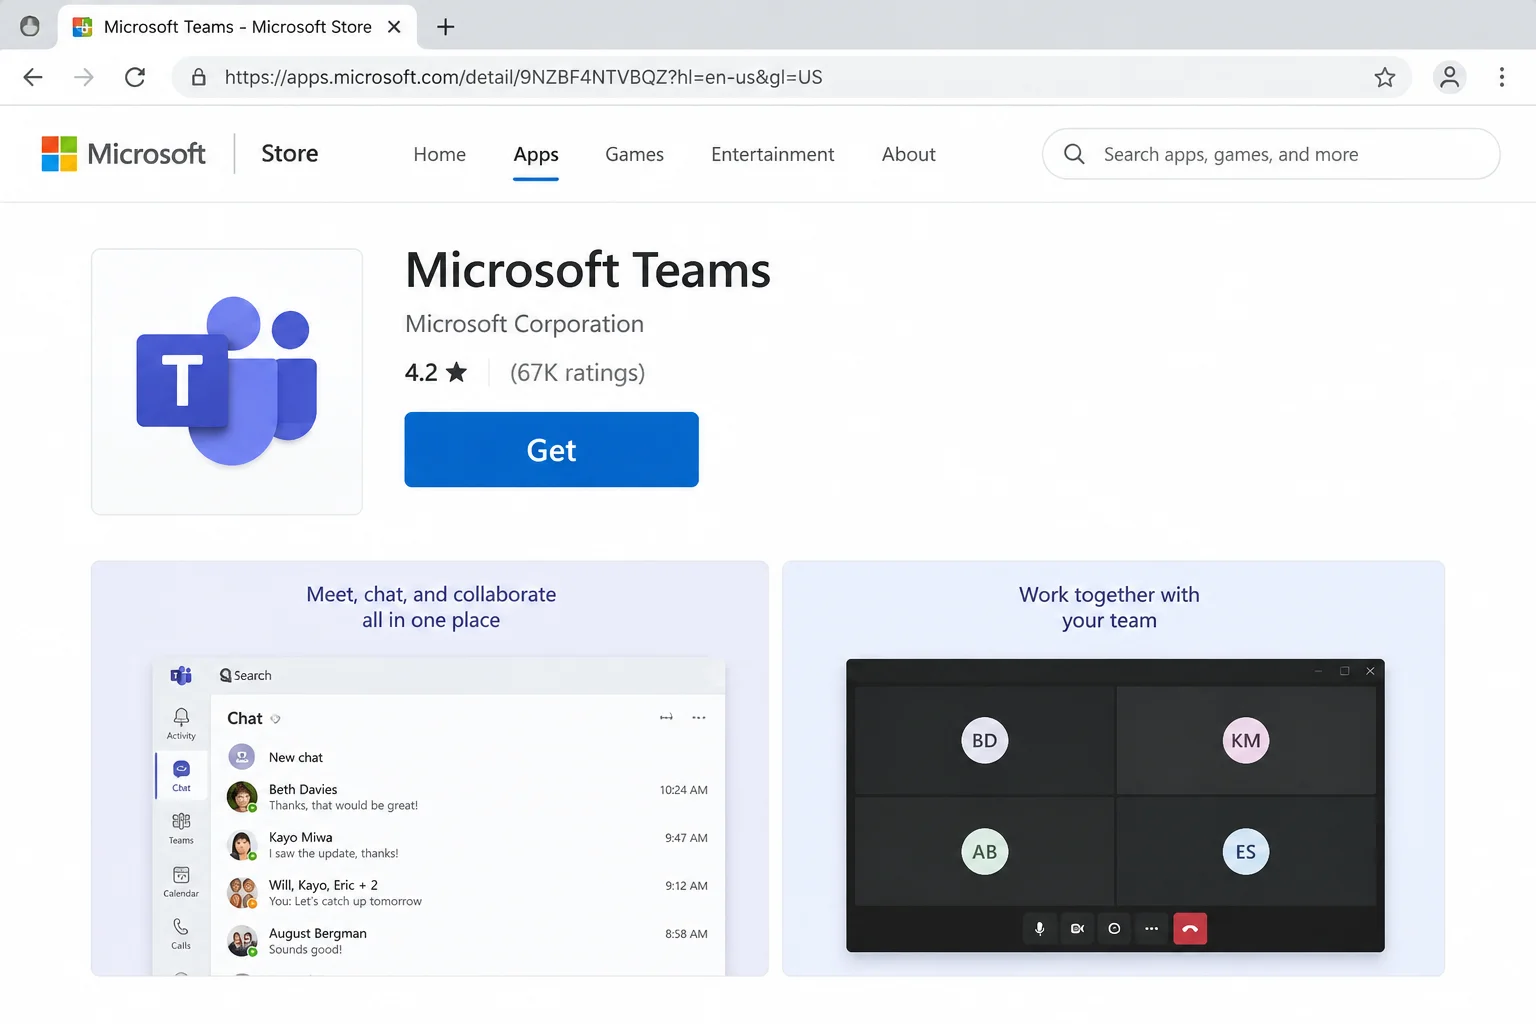1536x1024 pixels.
Task: Click the Calls phone icon in screenshot
Action: [x=181, y=927]
